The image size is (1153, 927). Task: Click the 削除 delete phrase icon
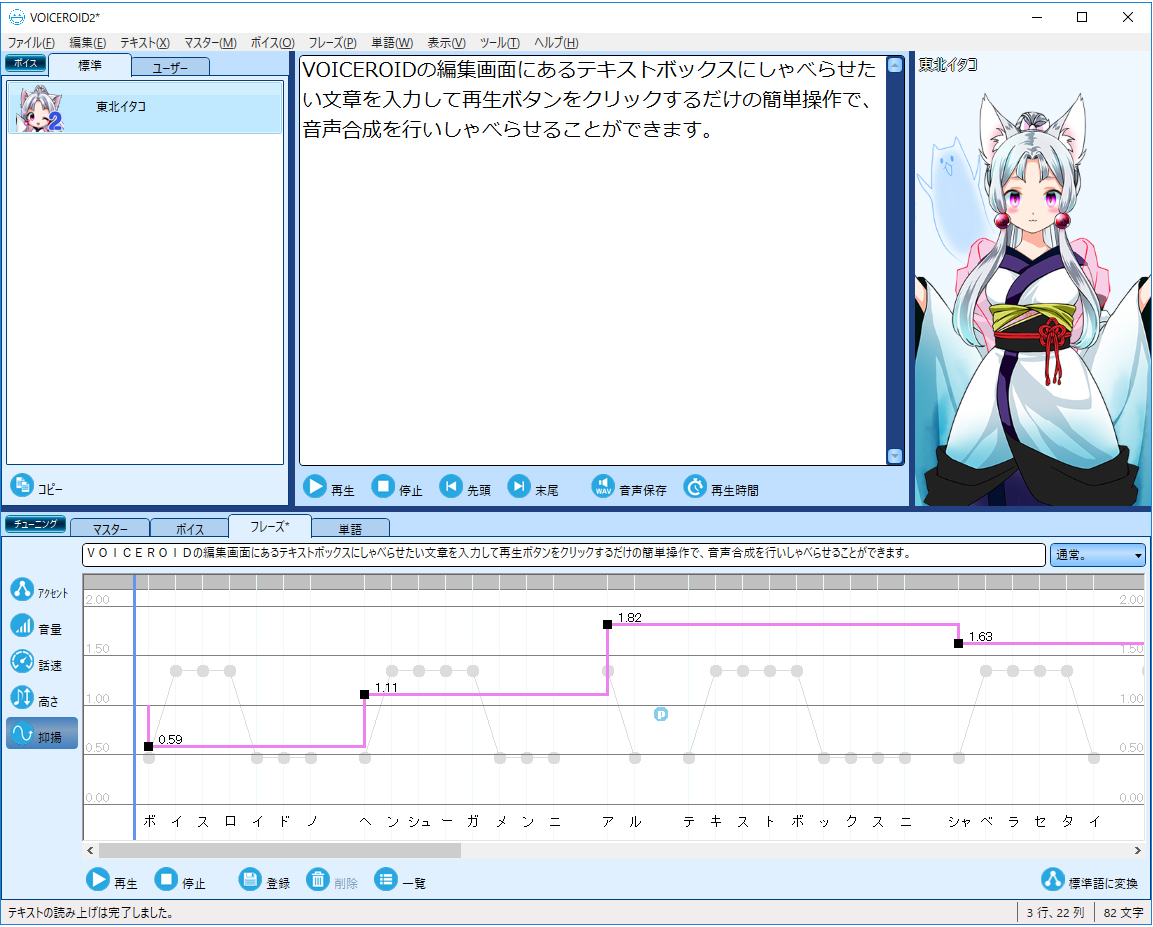pyautogui.click(x=318, y=878)
